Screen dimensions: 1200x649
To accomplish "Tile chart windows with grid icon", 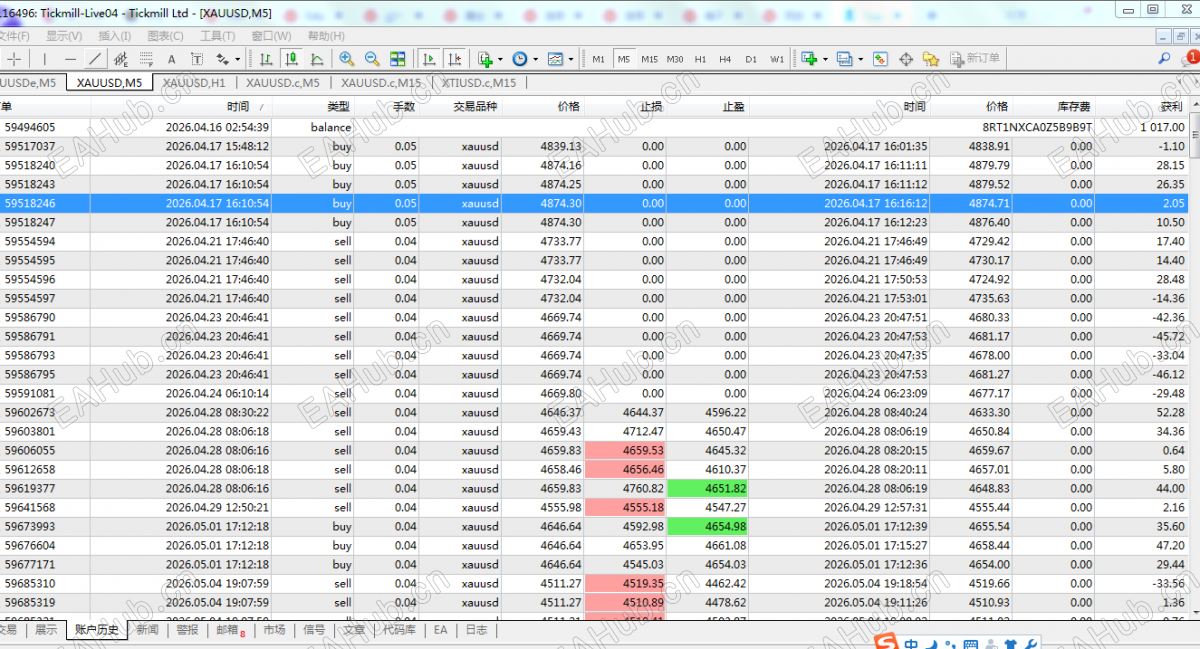I will point(397,59).
